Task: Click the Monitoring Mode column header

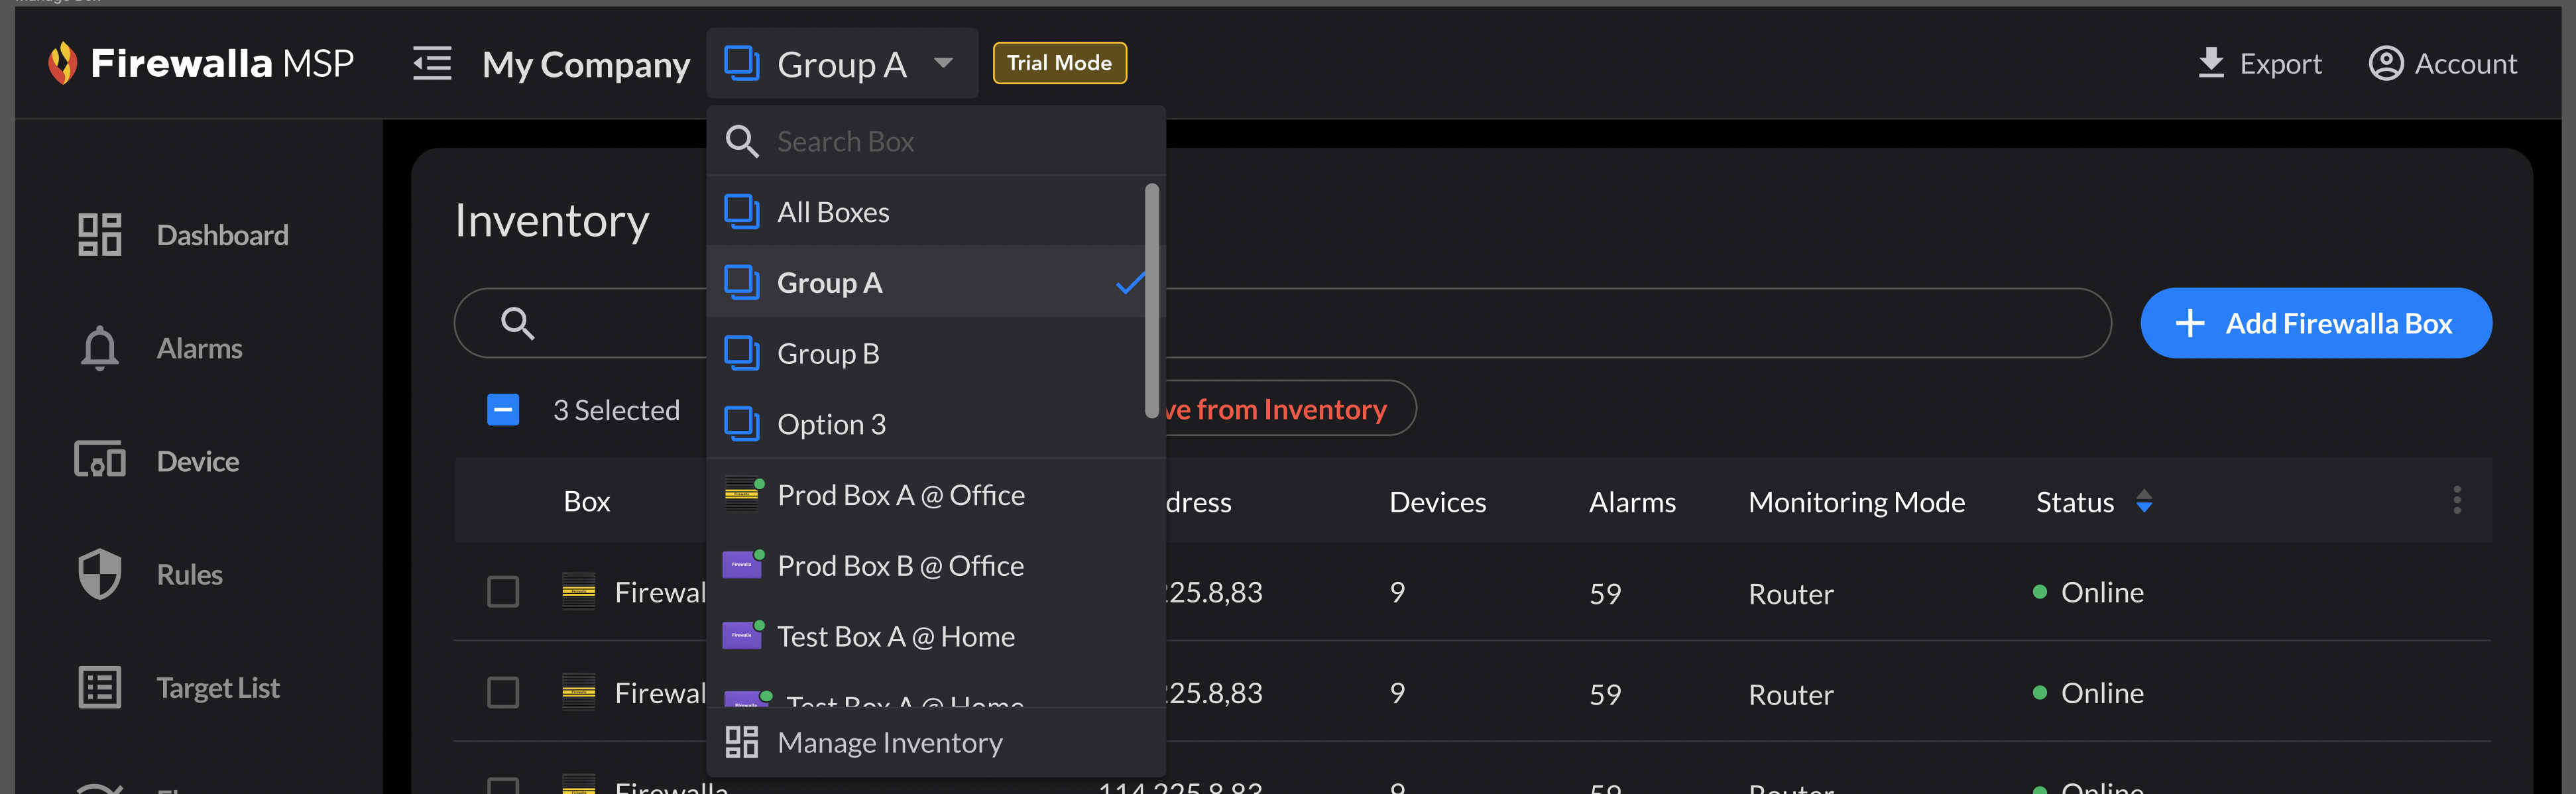Action: click(1856, 502)
